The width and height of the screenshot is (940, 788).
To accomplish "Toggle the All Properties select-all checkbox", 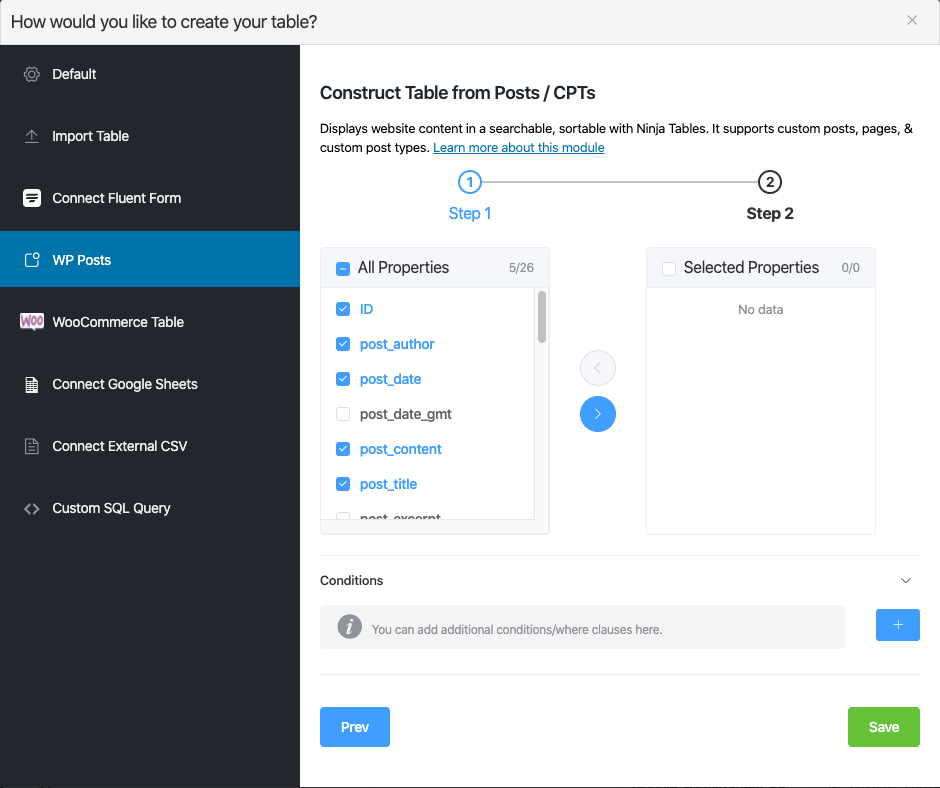I will click(x=343, y=268).
